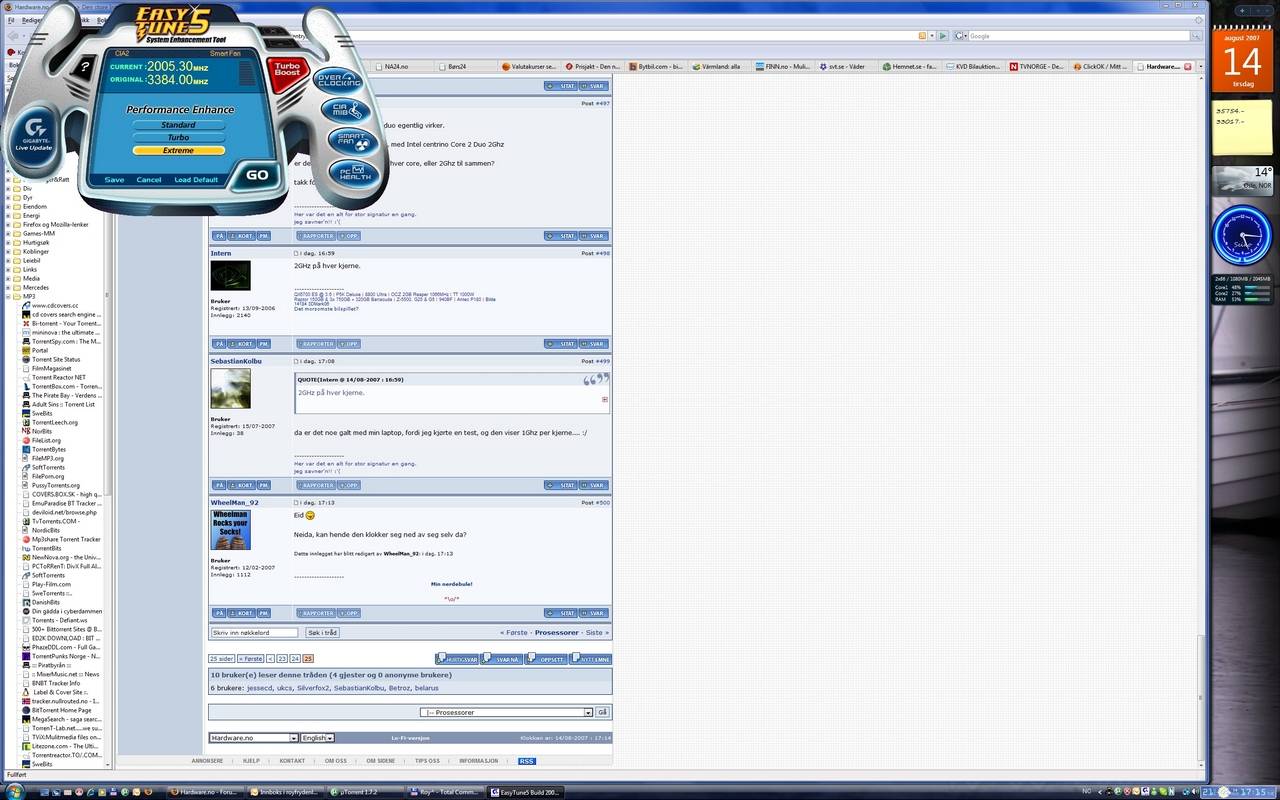Click the Oppsett button below the thread
1280x800 pixels.
547,659
